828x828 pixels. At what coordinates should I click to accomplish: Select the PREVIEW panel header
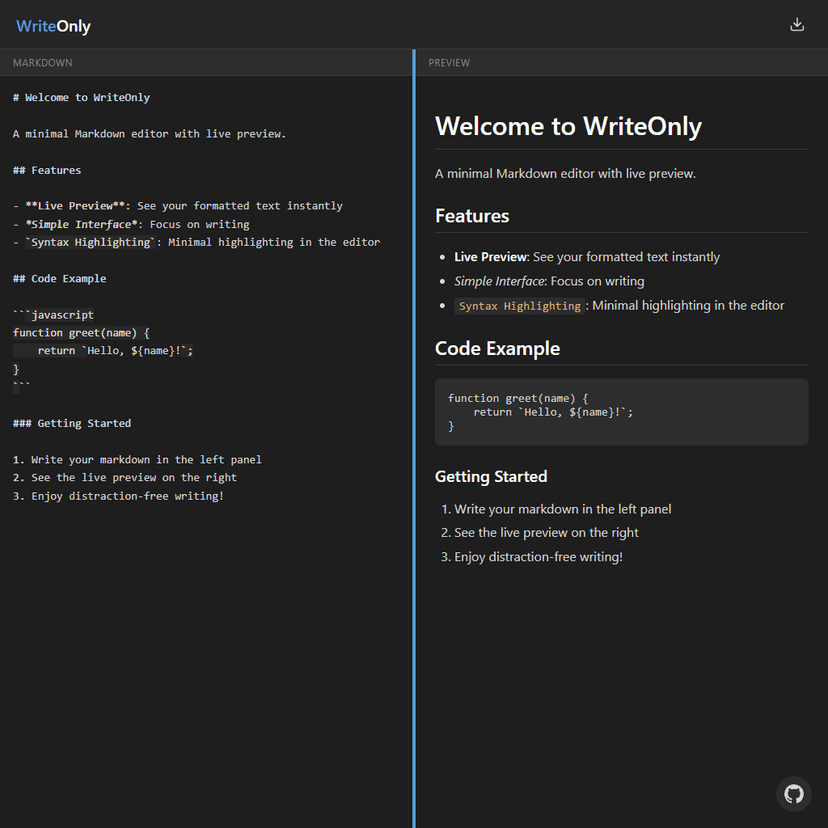[x=449, y=63]
